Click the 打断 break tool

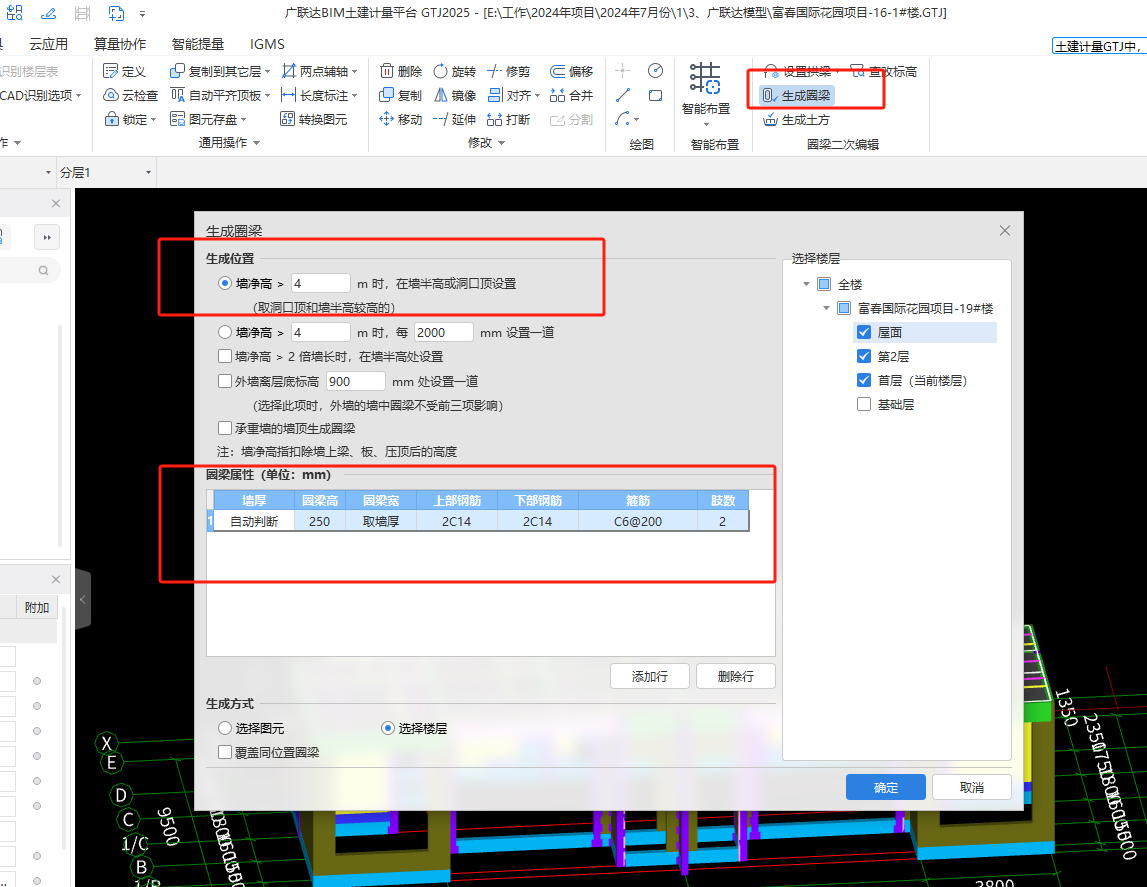[508, 119]
